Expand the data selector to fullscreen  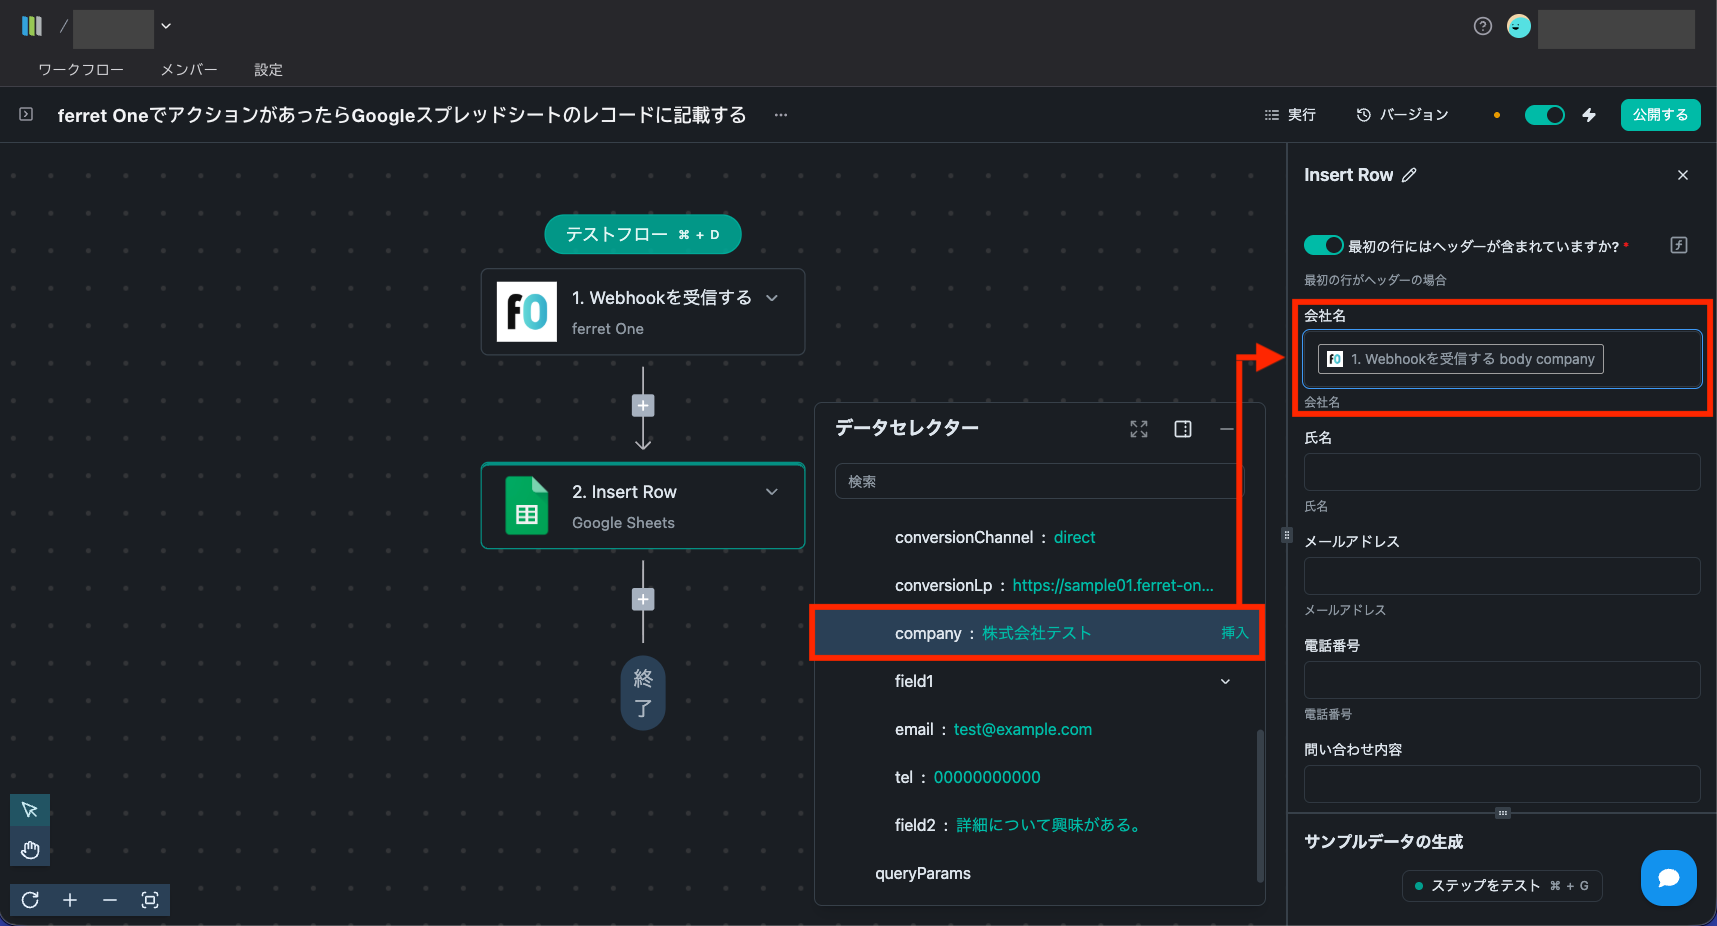[x=1138, y=429]
